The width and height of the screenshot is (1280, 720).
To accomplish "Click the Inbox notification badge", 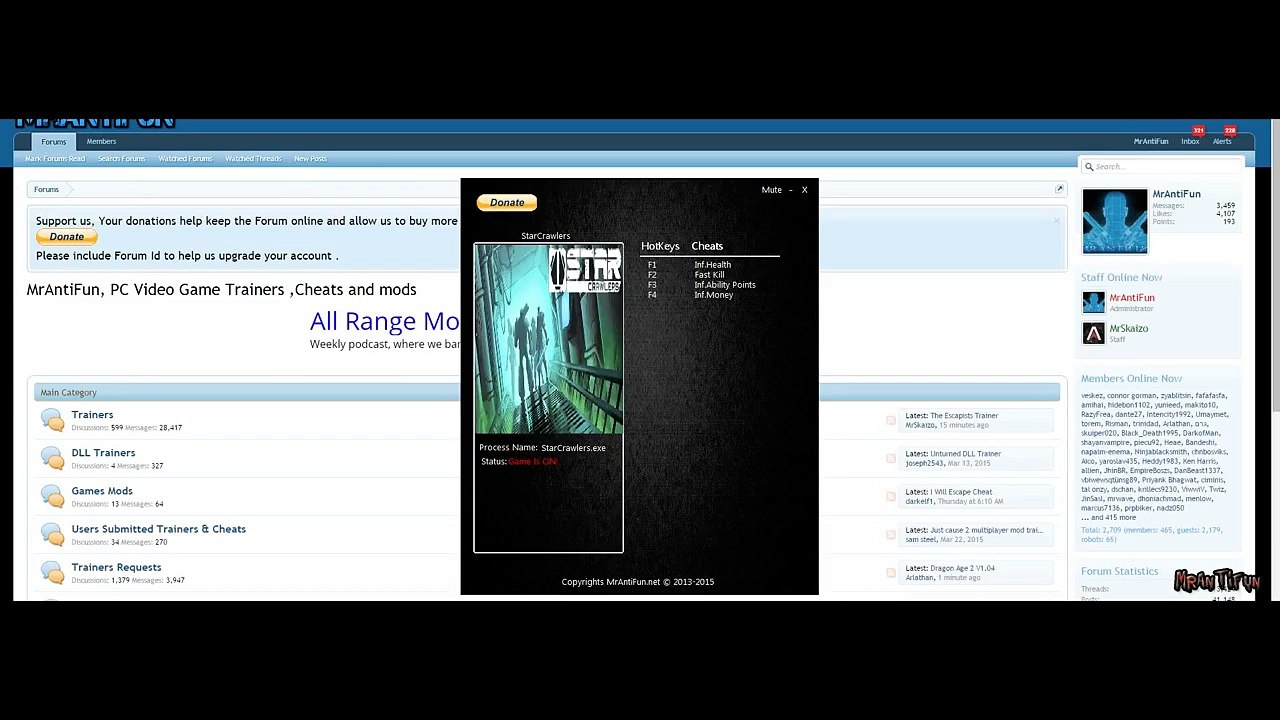I will coord(1198,131).
